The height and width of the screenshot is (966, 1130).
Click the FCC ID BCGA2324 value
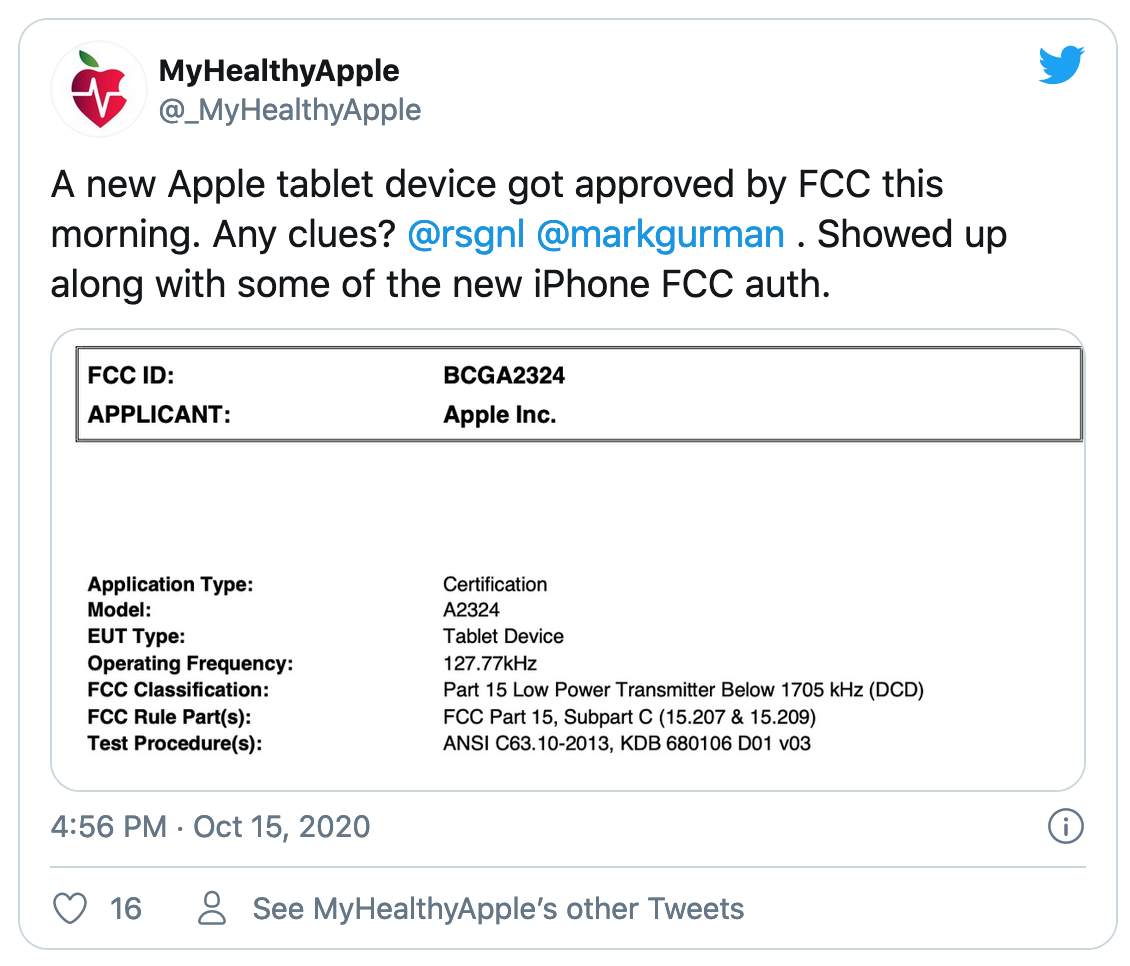504,376
